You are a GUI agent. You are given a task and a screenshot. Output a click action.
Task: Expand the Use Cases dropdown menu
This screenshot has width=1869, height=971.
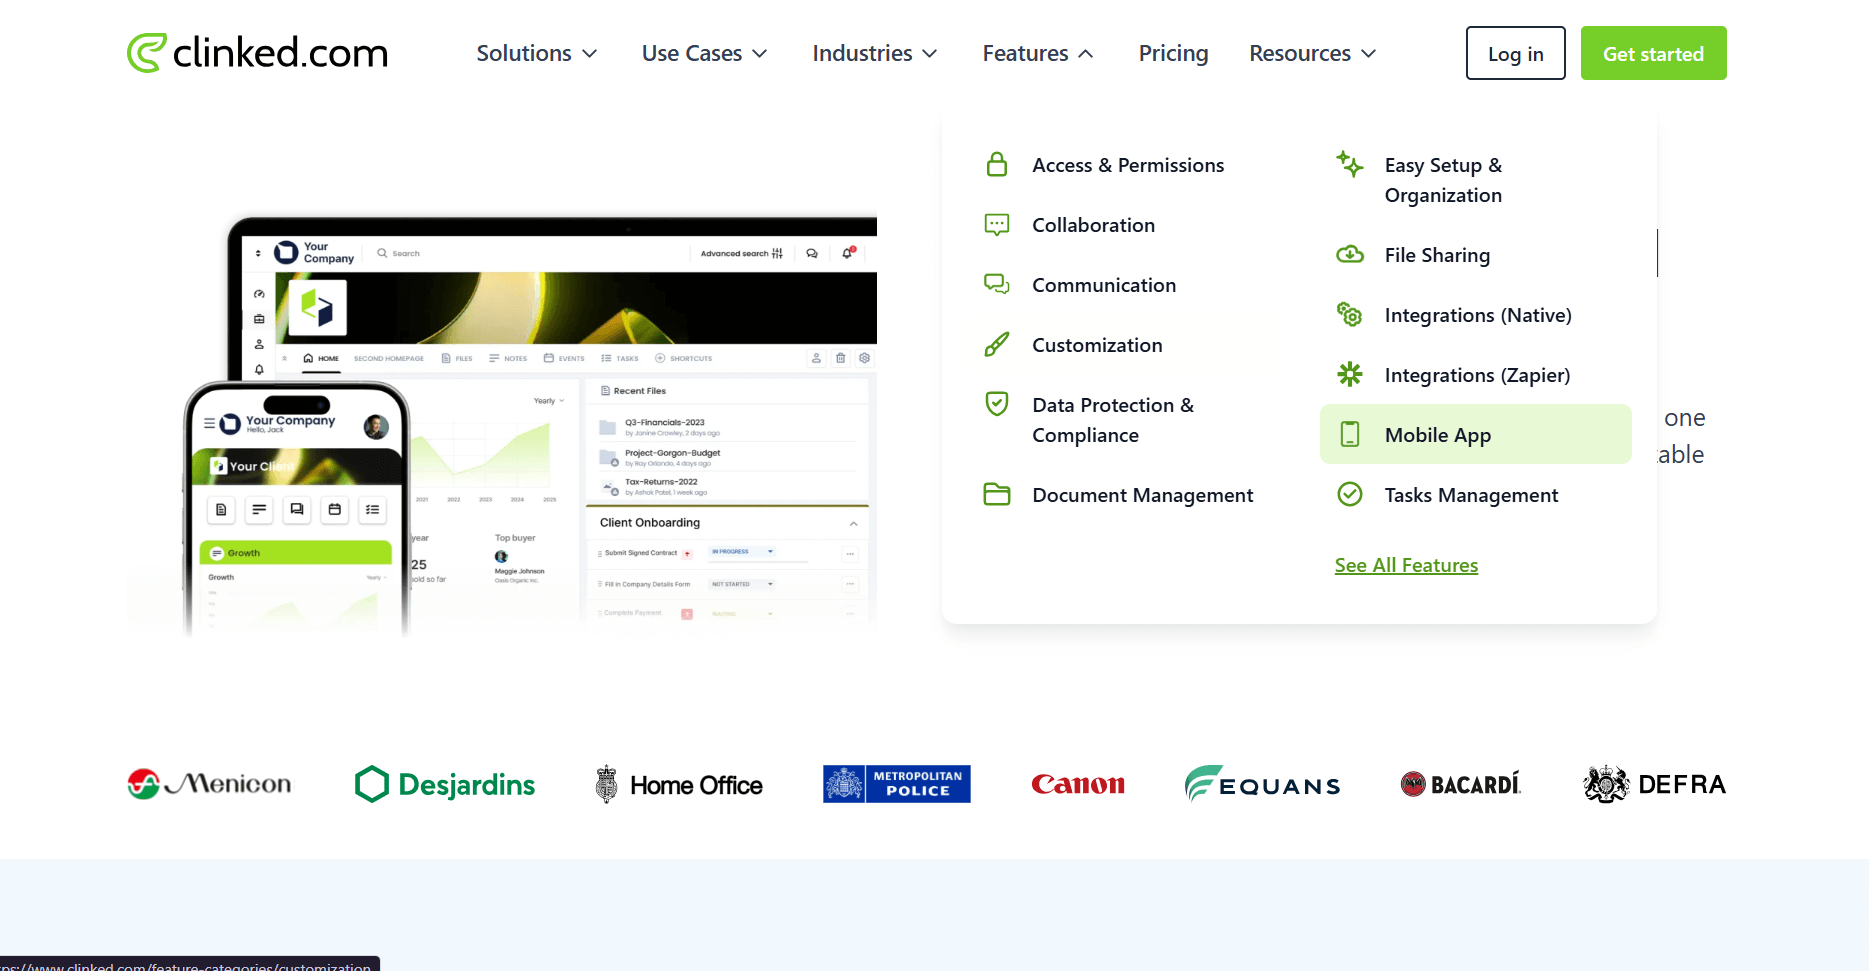click(x=705, y=53)
